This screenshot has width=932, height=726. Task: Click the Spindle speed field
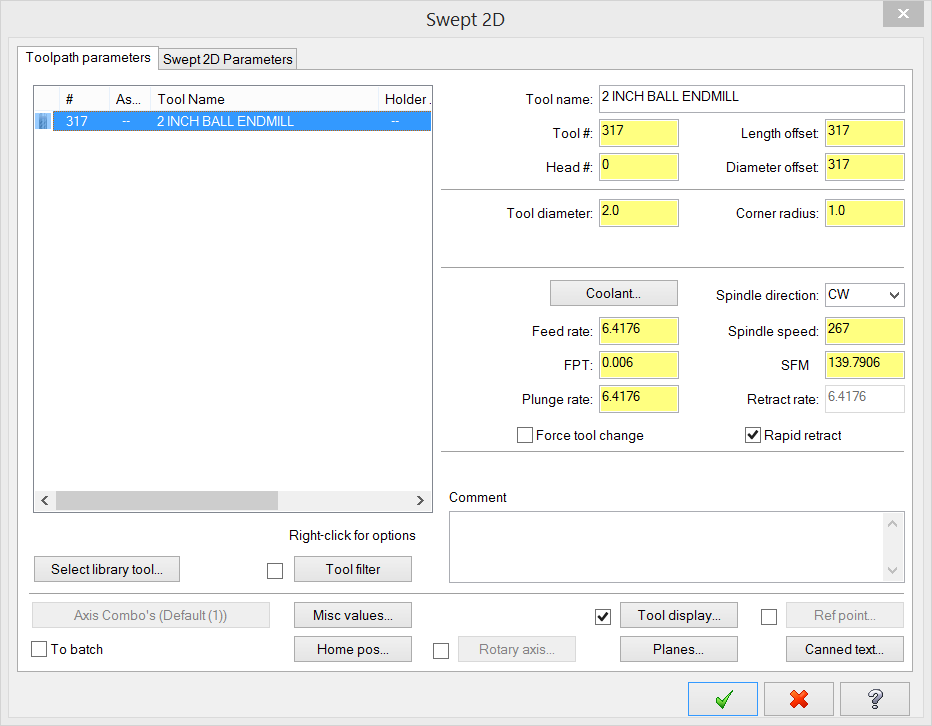click(865, 331)
